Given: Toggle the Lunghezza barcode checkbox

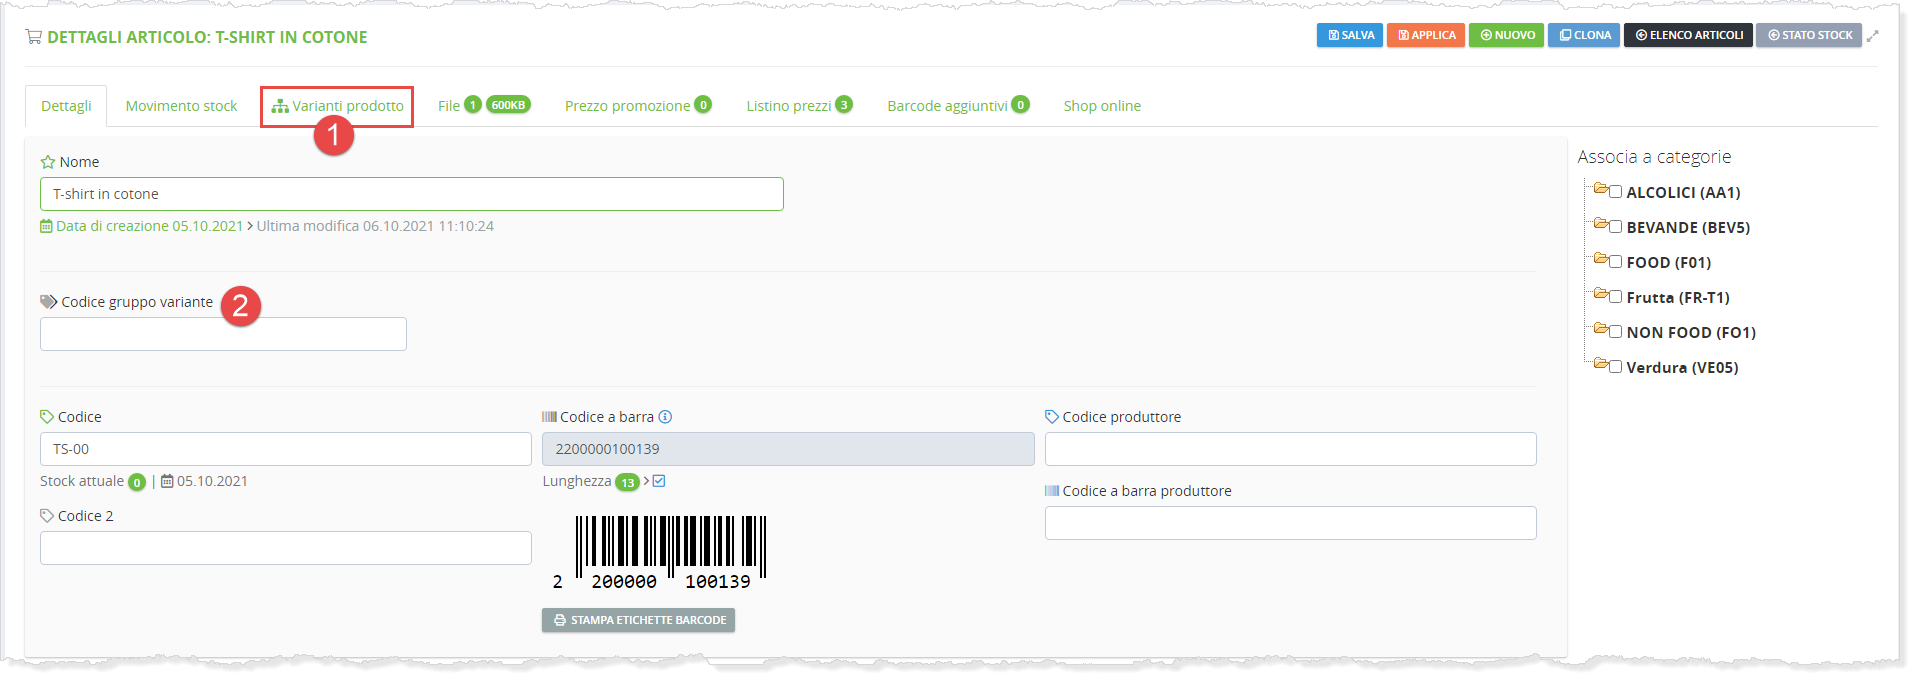Looking at the screenshot, I should pyautogui.click(x=659, y=481).
